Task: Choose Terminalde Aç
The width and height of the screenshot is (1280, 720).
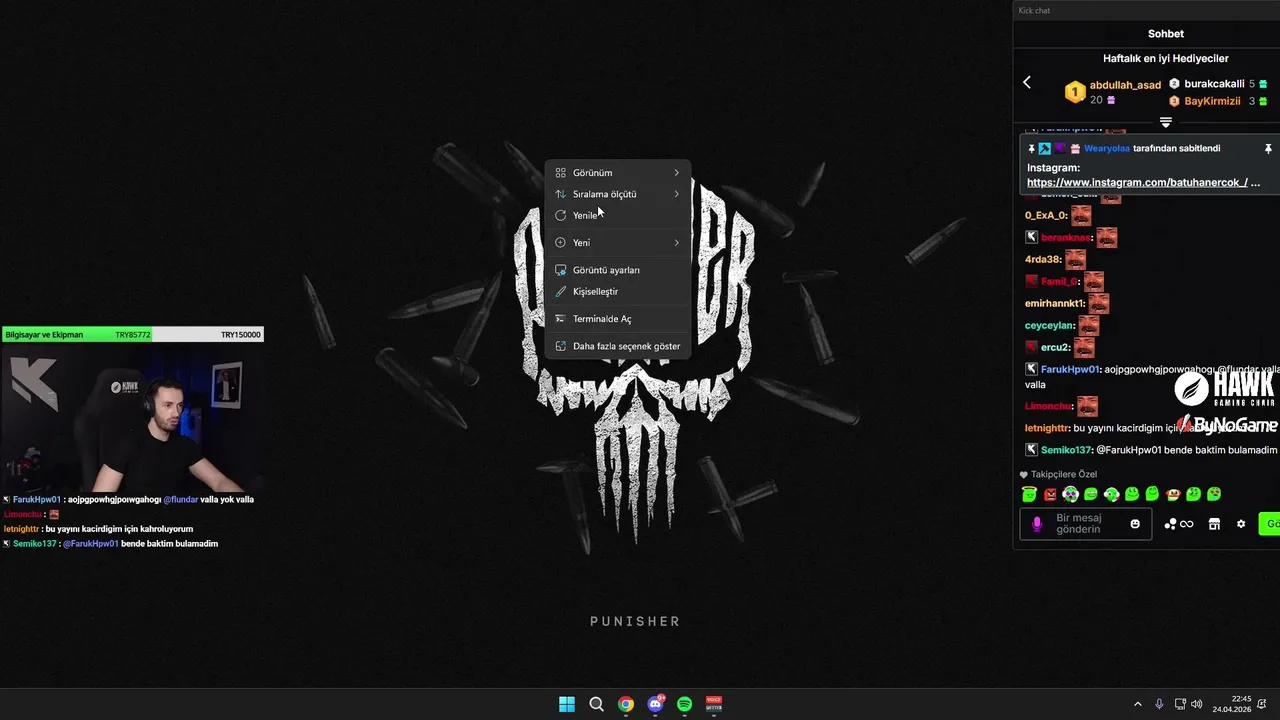Action: point(617,319)
